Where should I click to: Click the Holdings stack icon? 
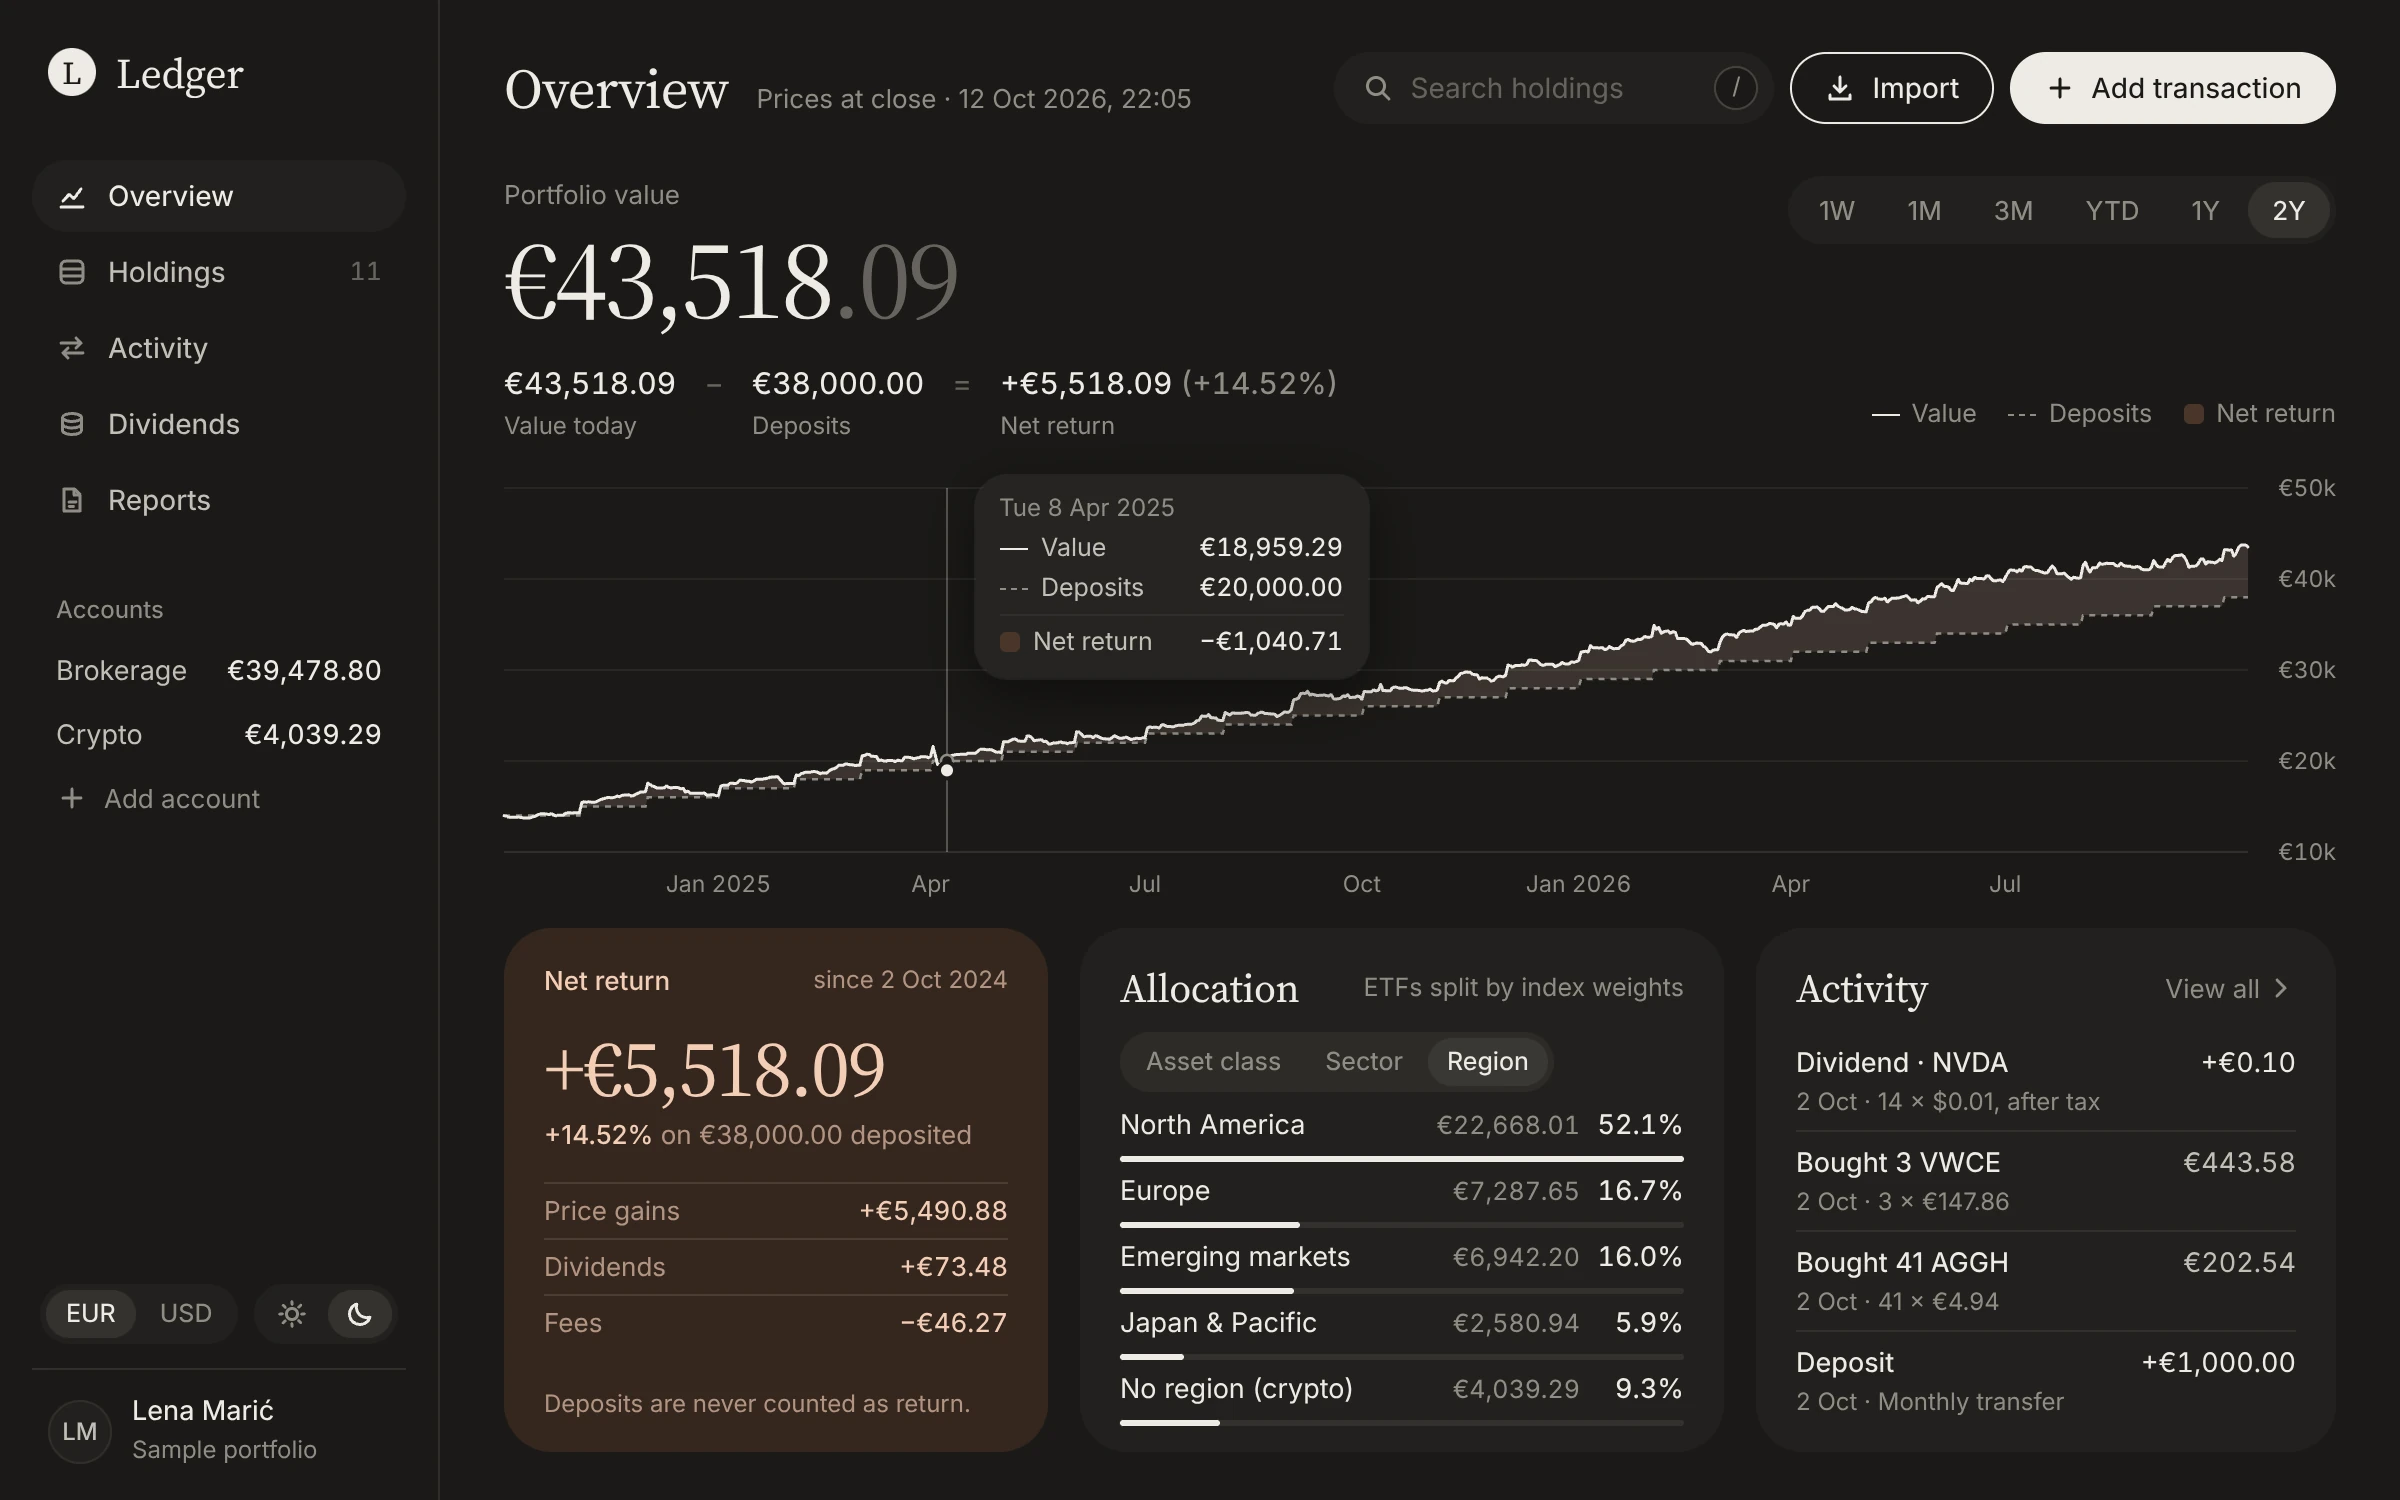coord(72,272)
